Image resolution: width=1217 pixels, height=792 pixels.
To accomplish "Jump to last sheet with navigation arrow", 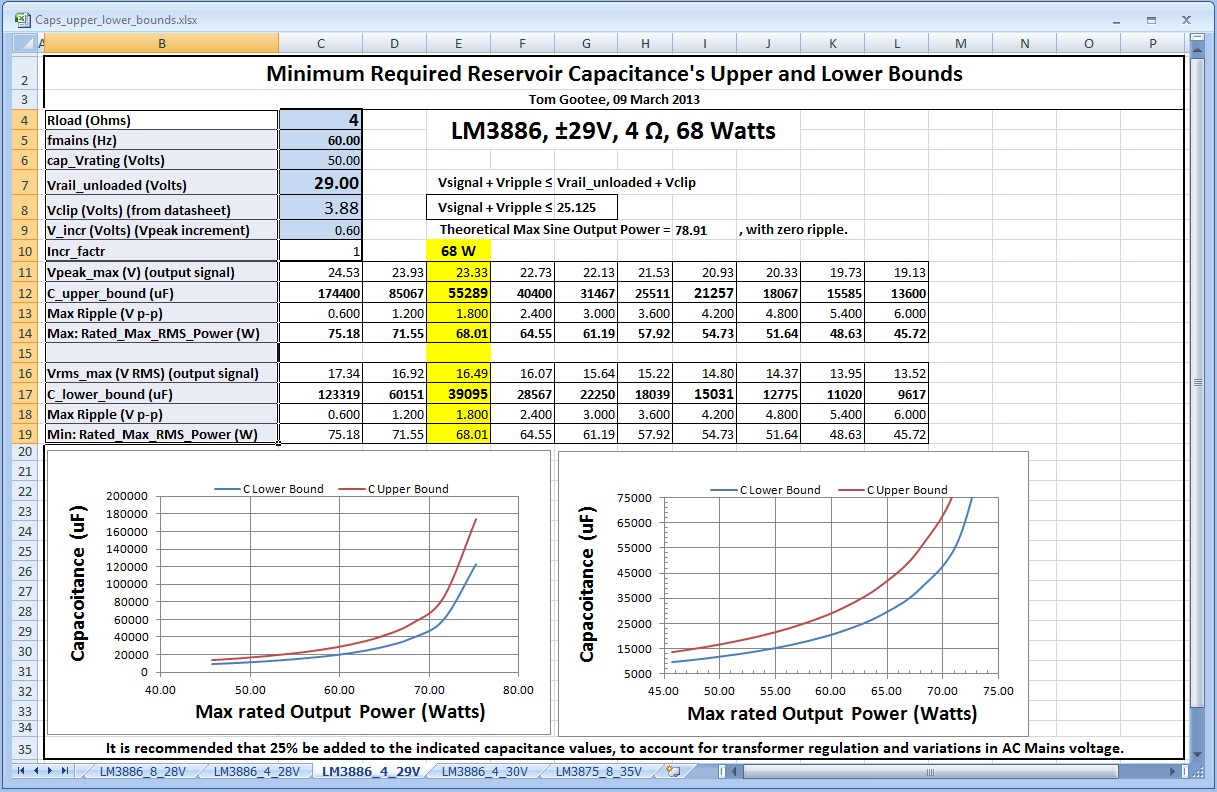I will click(x=65, y=771).
